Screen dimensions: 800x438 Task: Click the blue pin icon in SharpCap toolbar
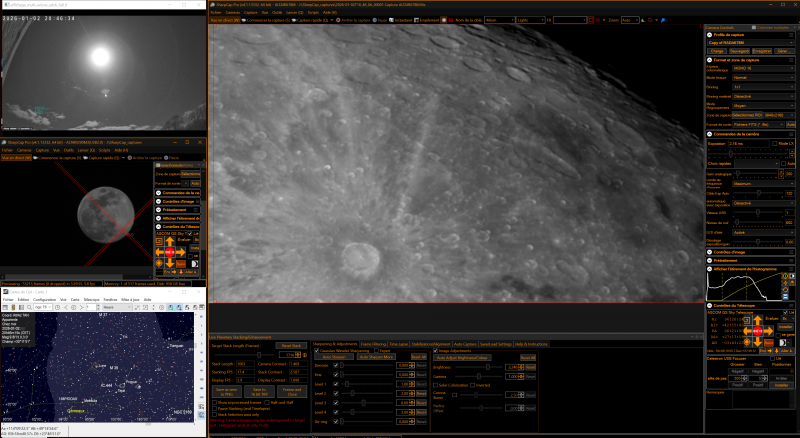click(663, 20)
